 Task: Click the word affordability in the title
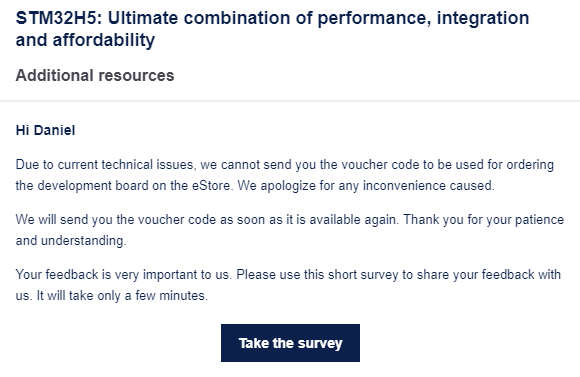tap(104, 40)
